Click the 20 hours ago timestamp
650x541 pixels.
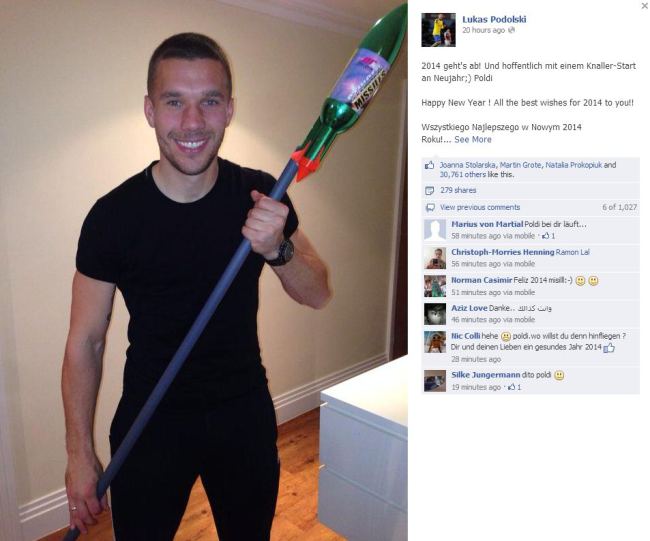(x=483, y=30)
